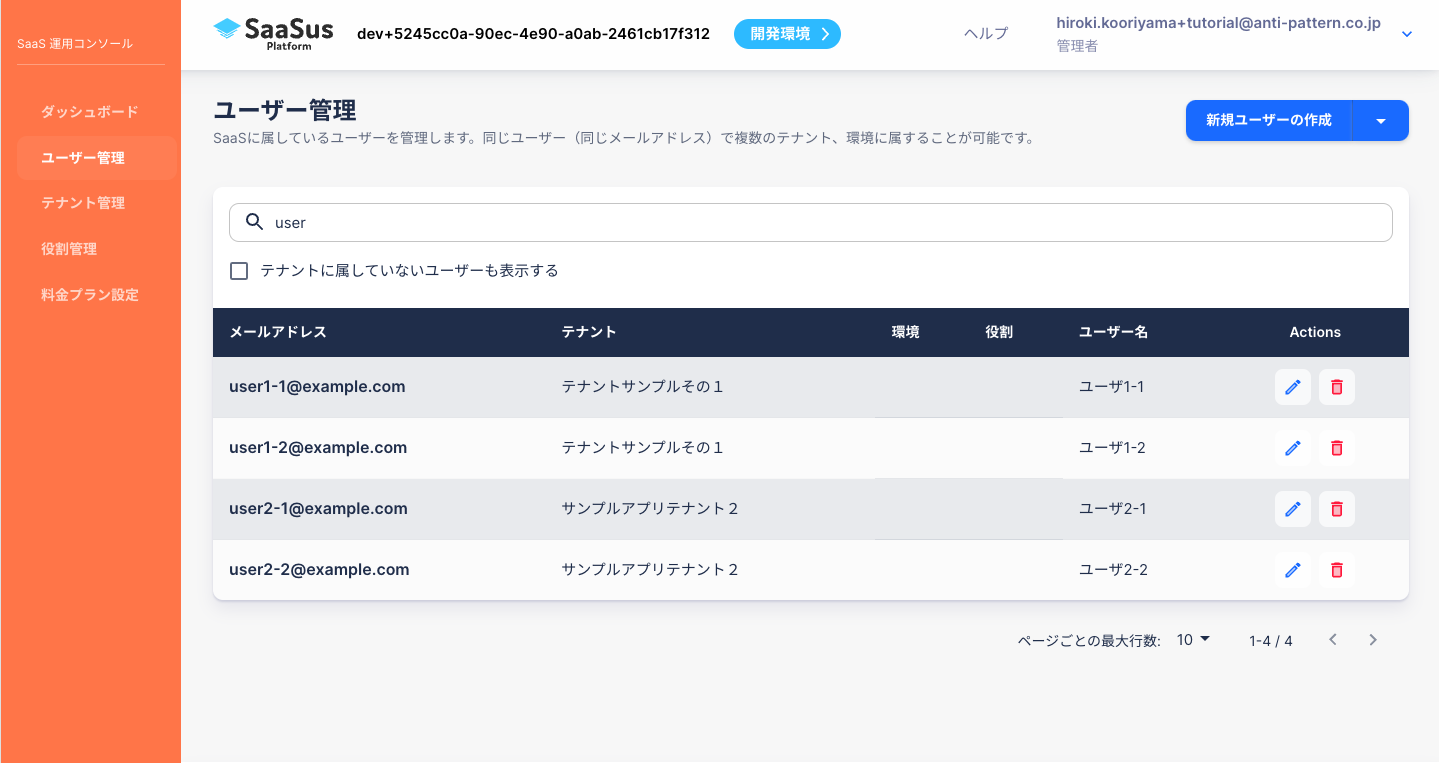Edit user2-1@example.com with pencil icon
This screenshot has width=1439, height=763.
(x=1293, y=509)
